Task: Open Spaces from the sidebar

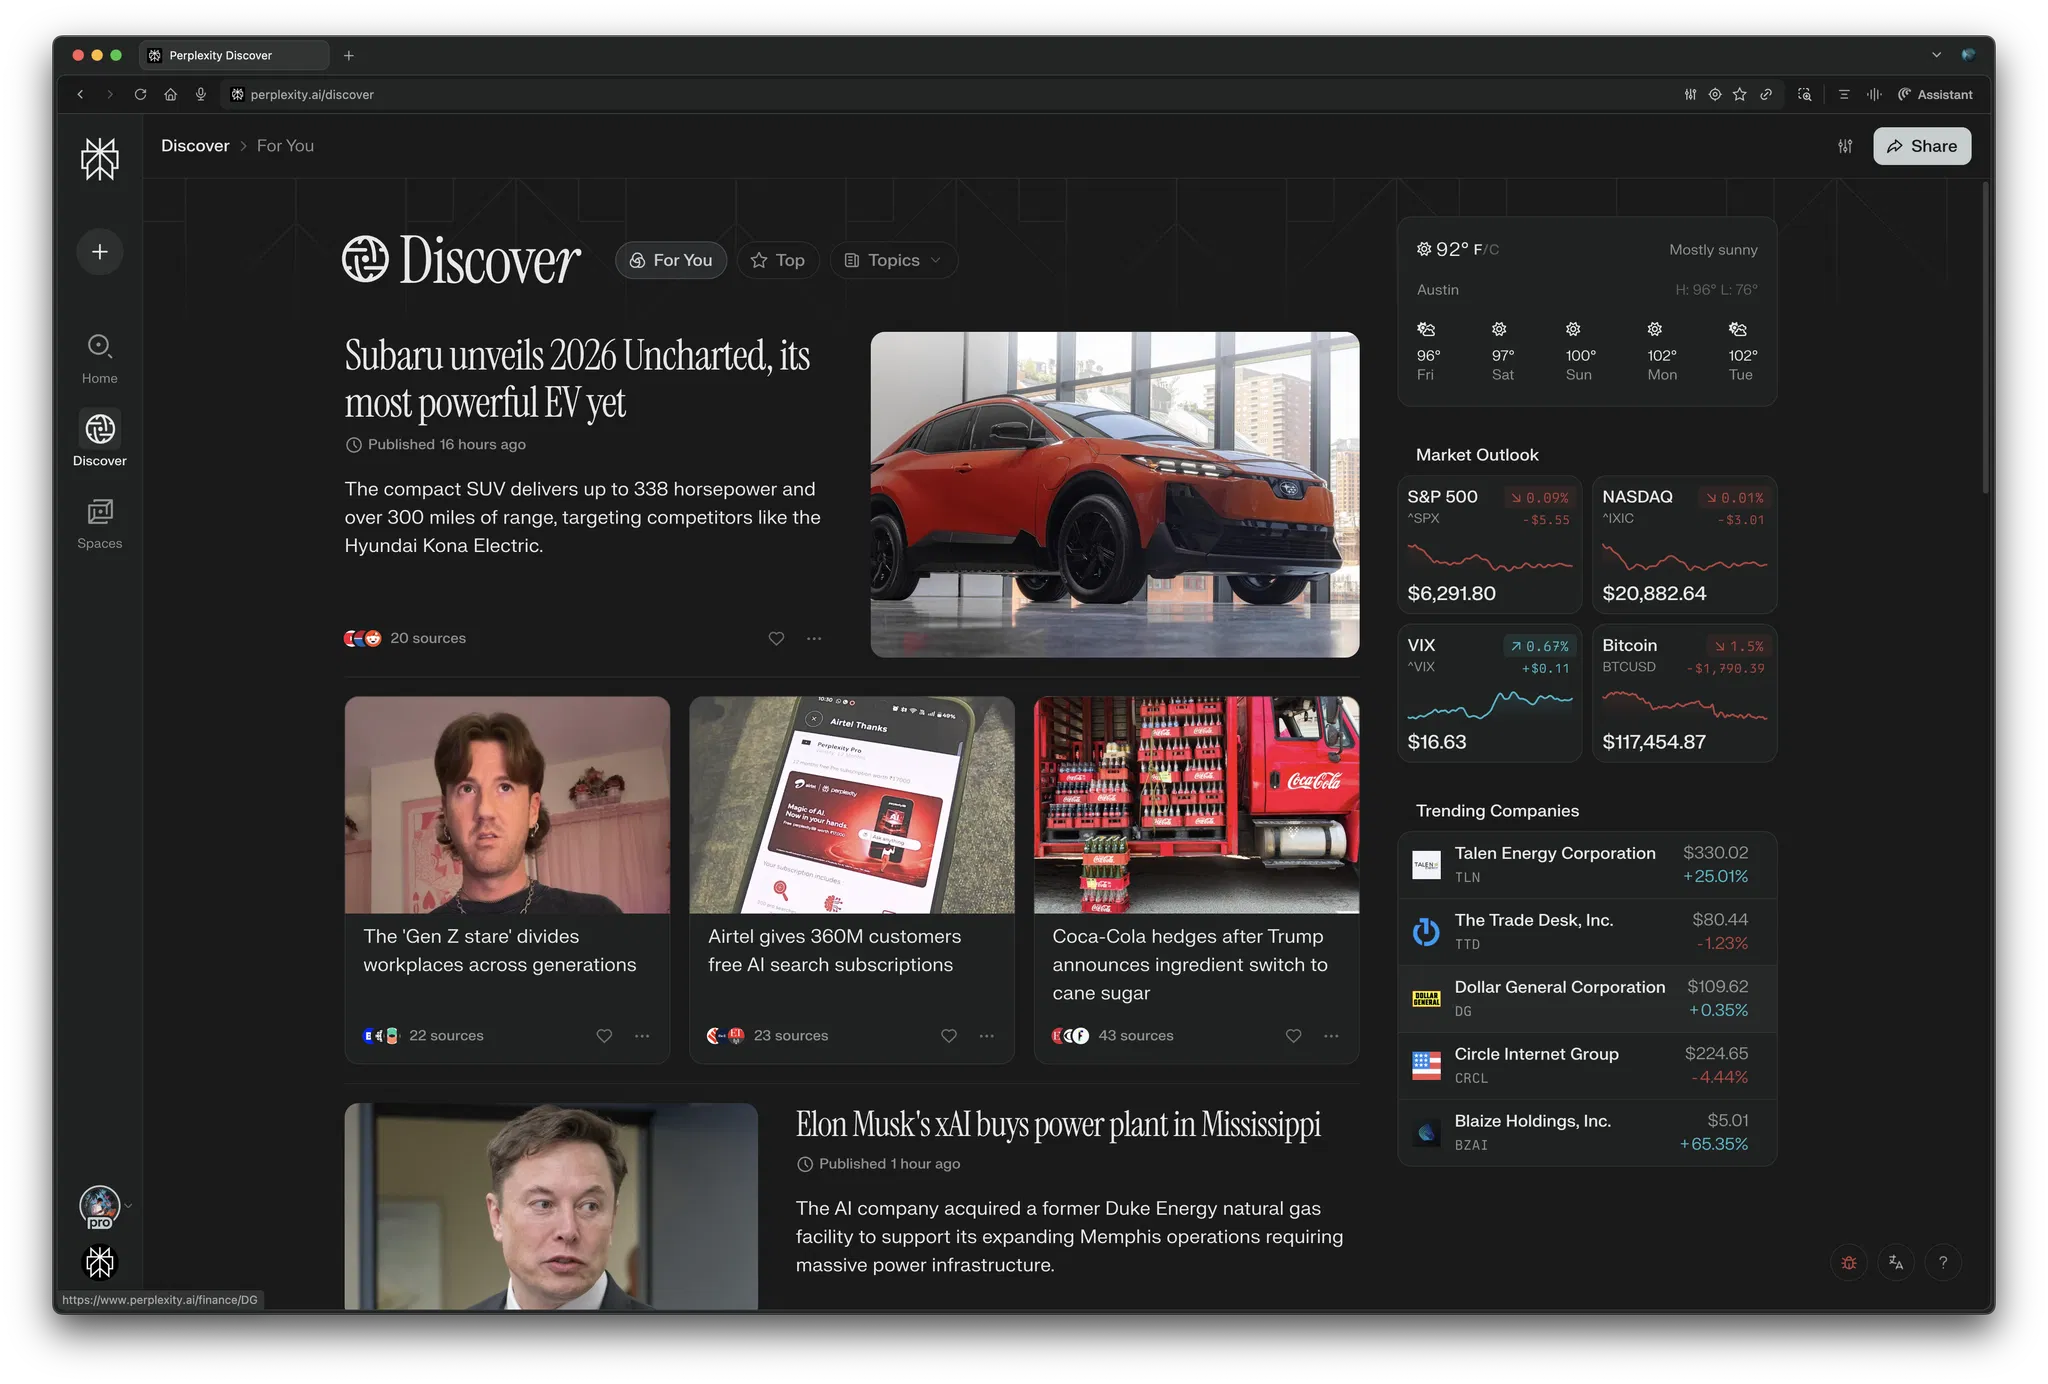Action: coord(100,524)
